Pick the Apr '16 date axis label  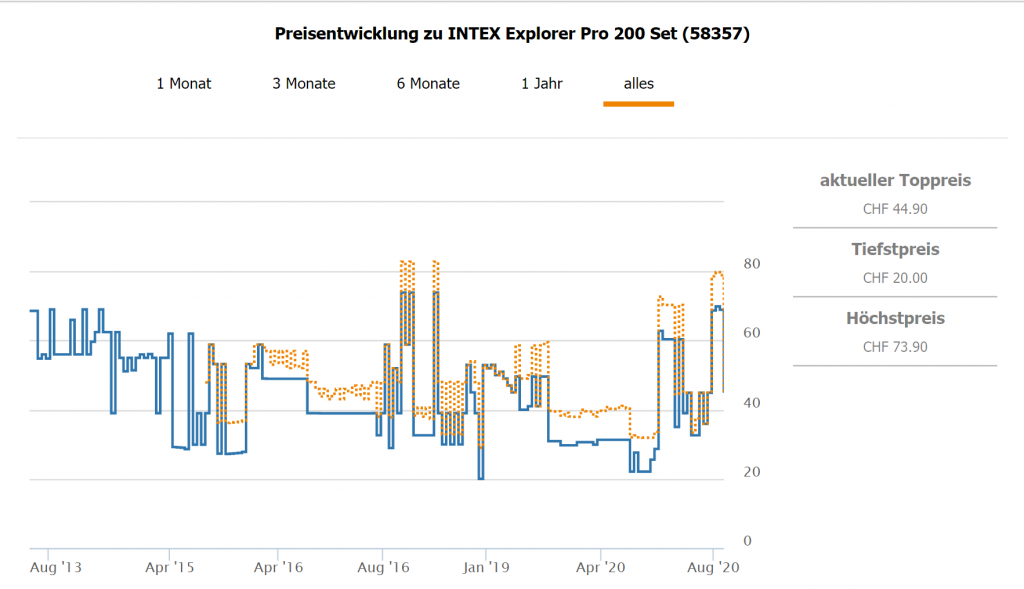(x=279, y=567)
